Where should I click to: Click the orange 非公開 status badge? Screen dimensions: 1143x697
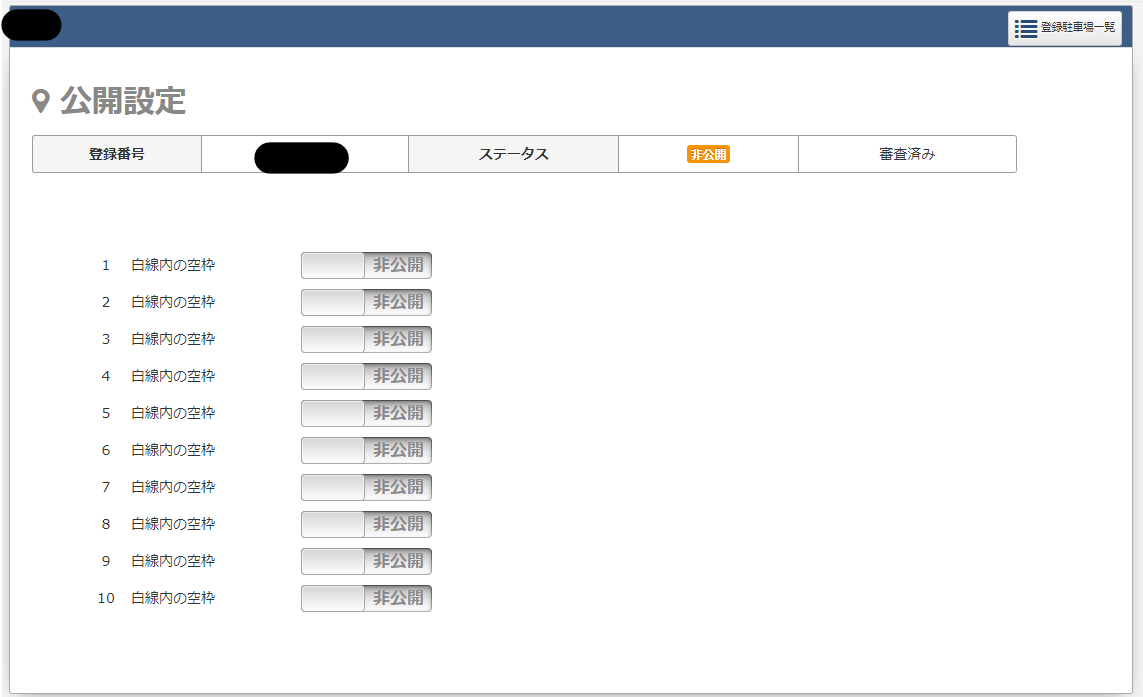[708, 155]
